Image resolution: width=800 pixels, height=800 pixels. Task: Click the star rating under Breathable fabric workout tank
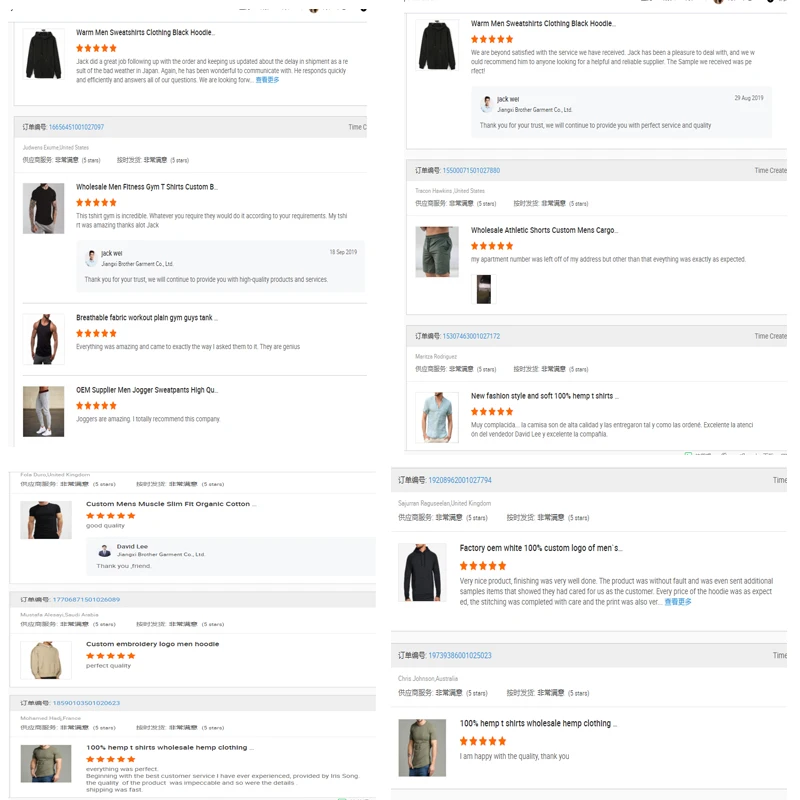tap(96, 333)
